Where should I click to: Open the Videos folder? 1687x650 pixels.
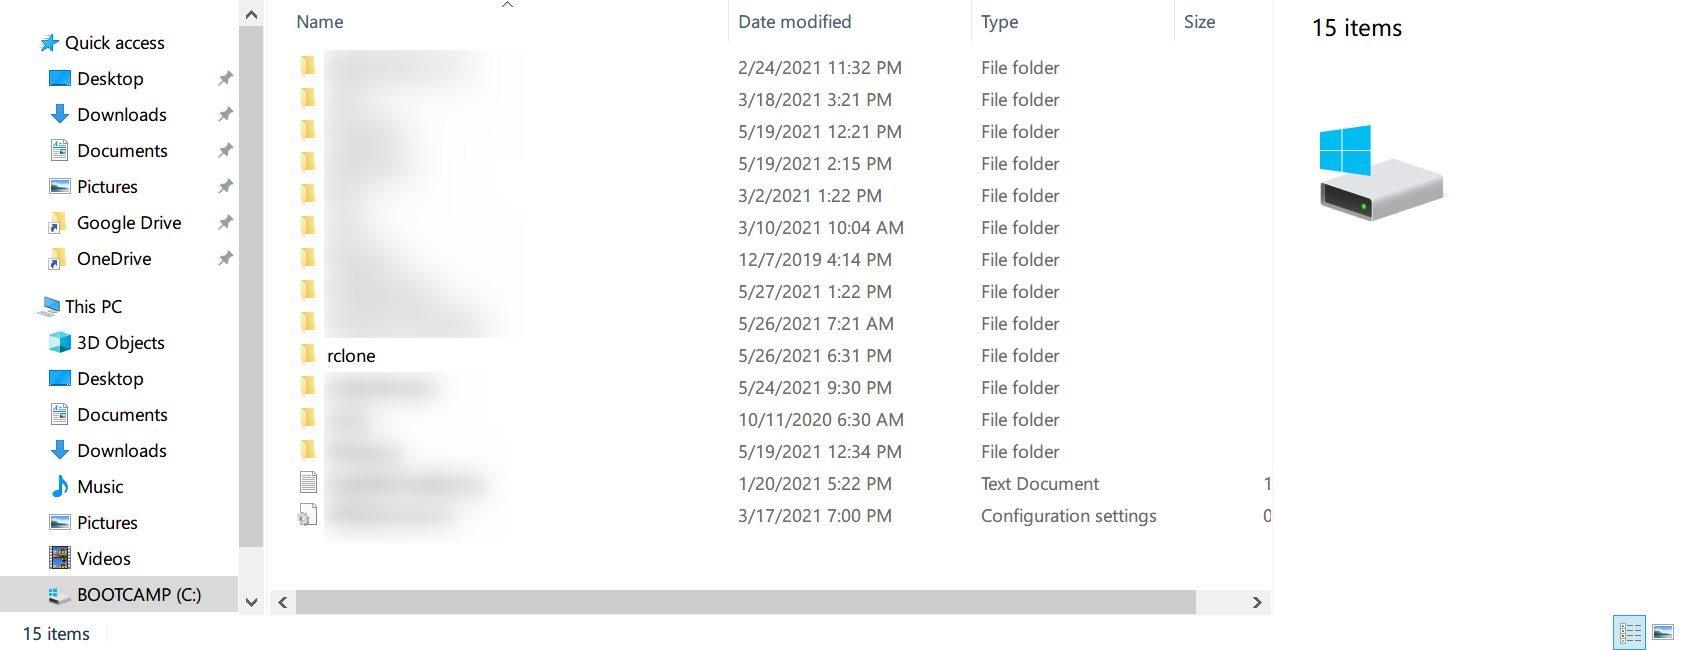(103, 558)
